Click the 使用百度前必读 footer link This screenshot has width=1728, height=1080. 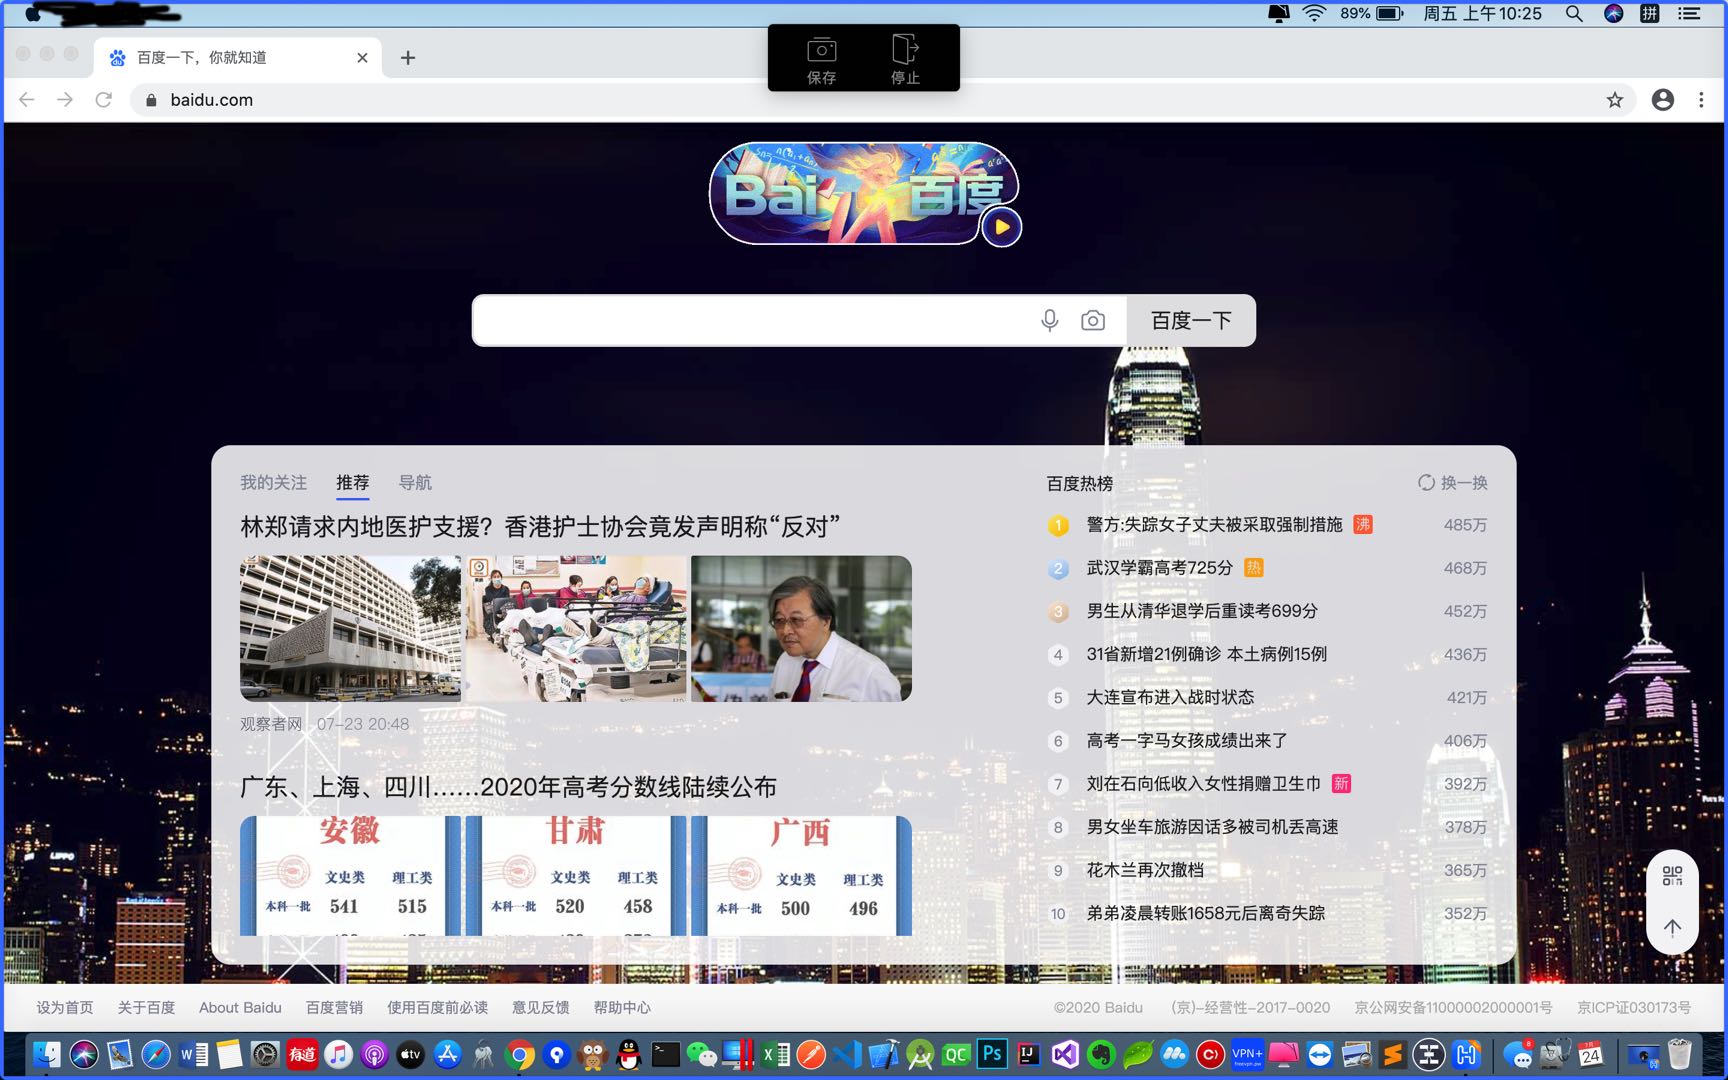437,1007
